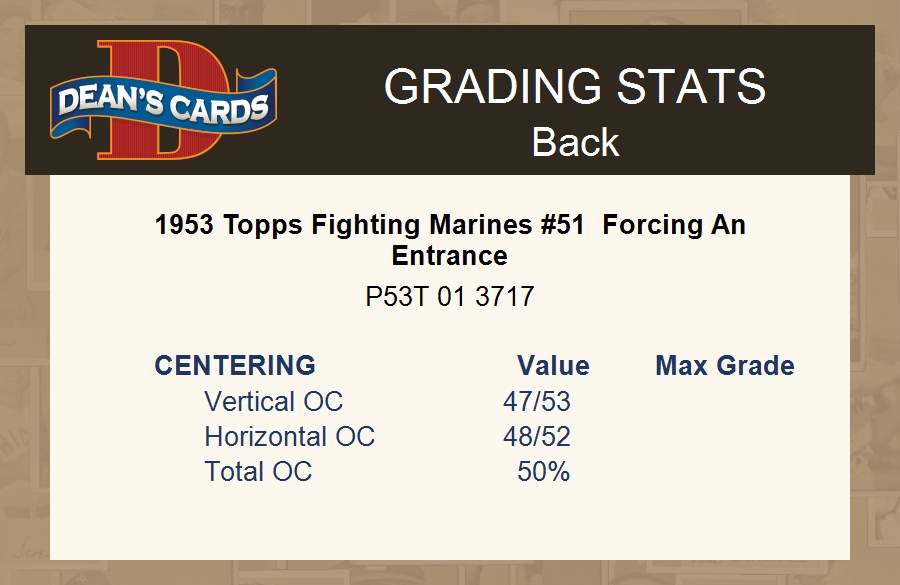900x585 pixels.
Task: Select the Back subtitle under the header
Action: pos(575,142)
